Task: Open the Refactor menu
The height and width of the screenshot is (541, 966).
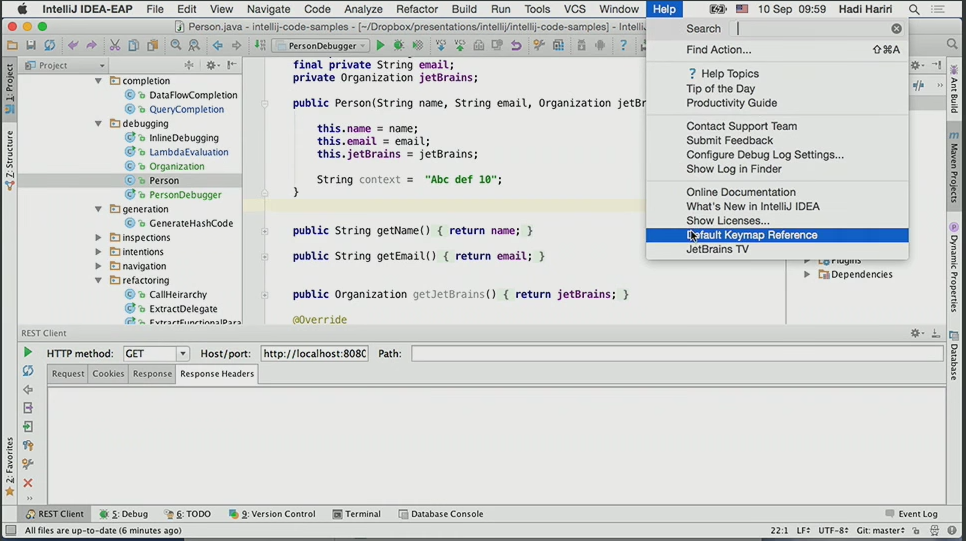Action: 416,9
